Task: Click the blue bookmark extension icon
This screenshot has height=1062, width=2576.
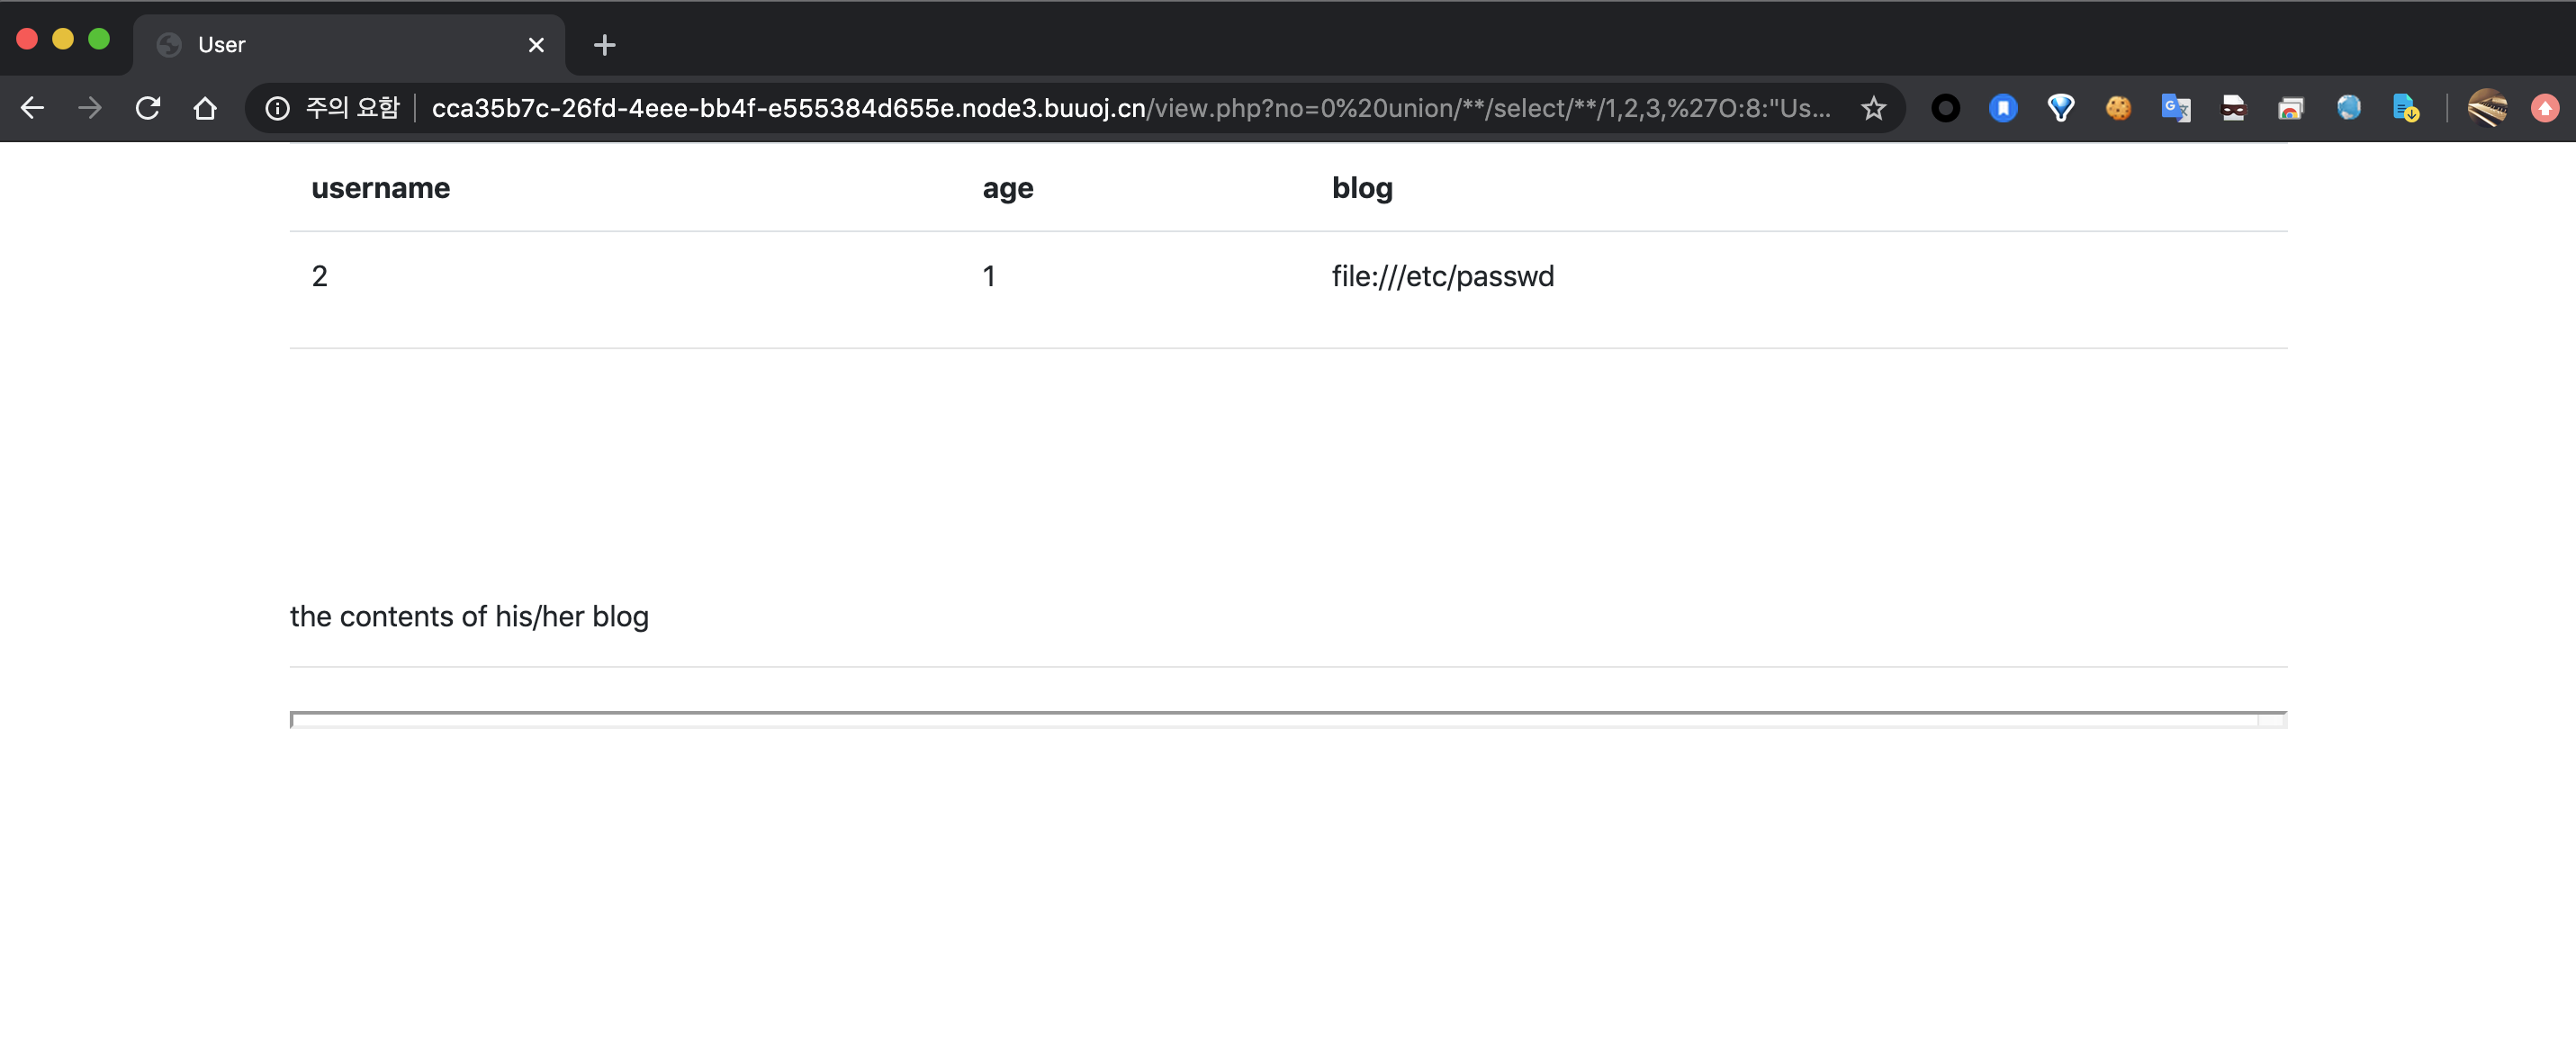Action: (2003, 108)
